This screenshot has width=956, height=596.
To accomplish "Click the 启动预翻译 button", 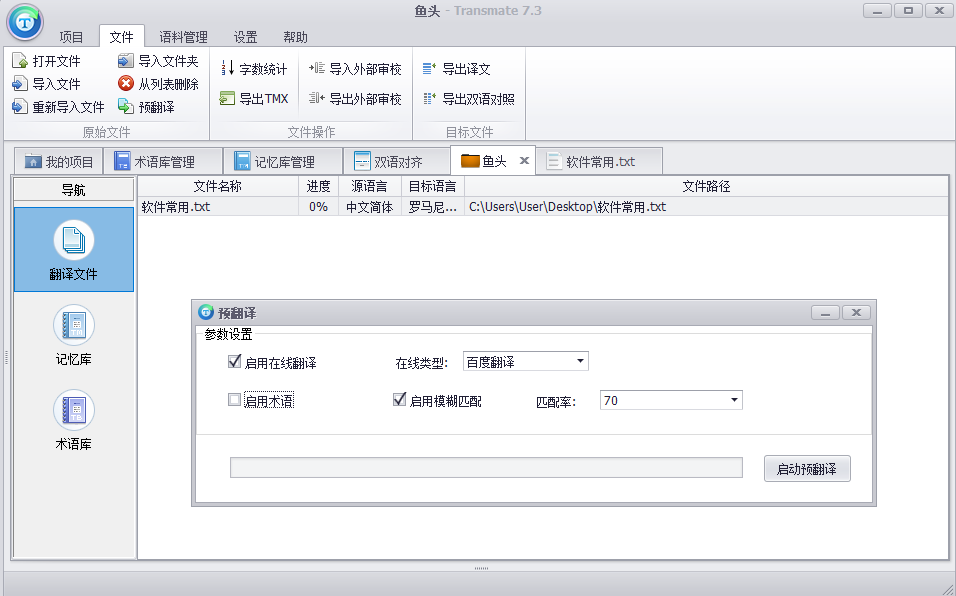I will coord(807,469).
